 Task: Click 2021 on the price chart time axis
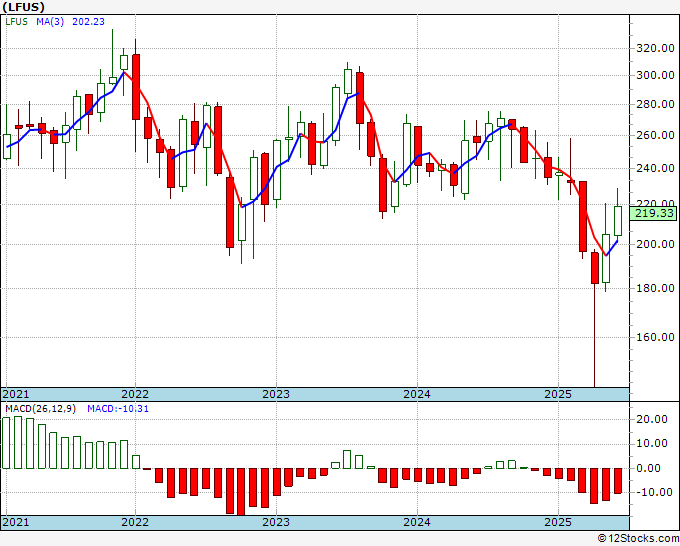click(x=16, y=394)
